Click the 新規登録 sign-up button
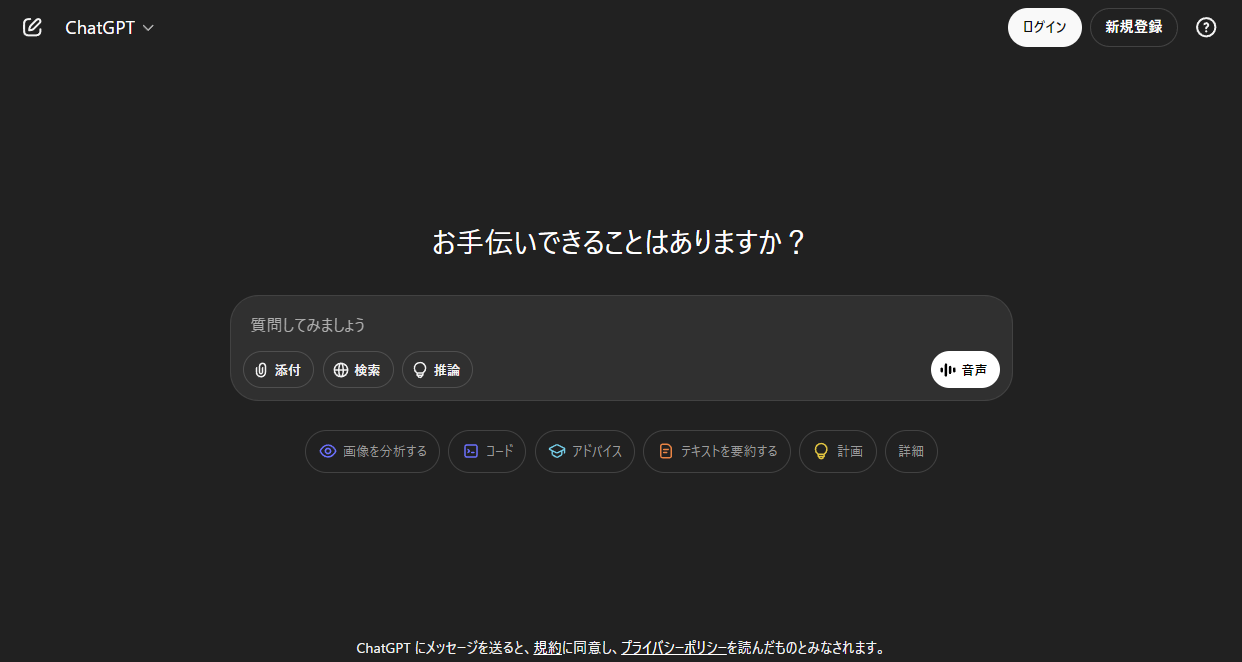This screenshot has height=662, width=1242. pyautogui.click(x=1134, y=27)
